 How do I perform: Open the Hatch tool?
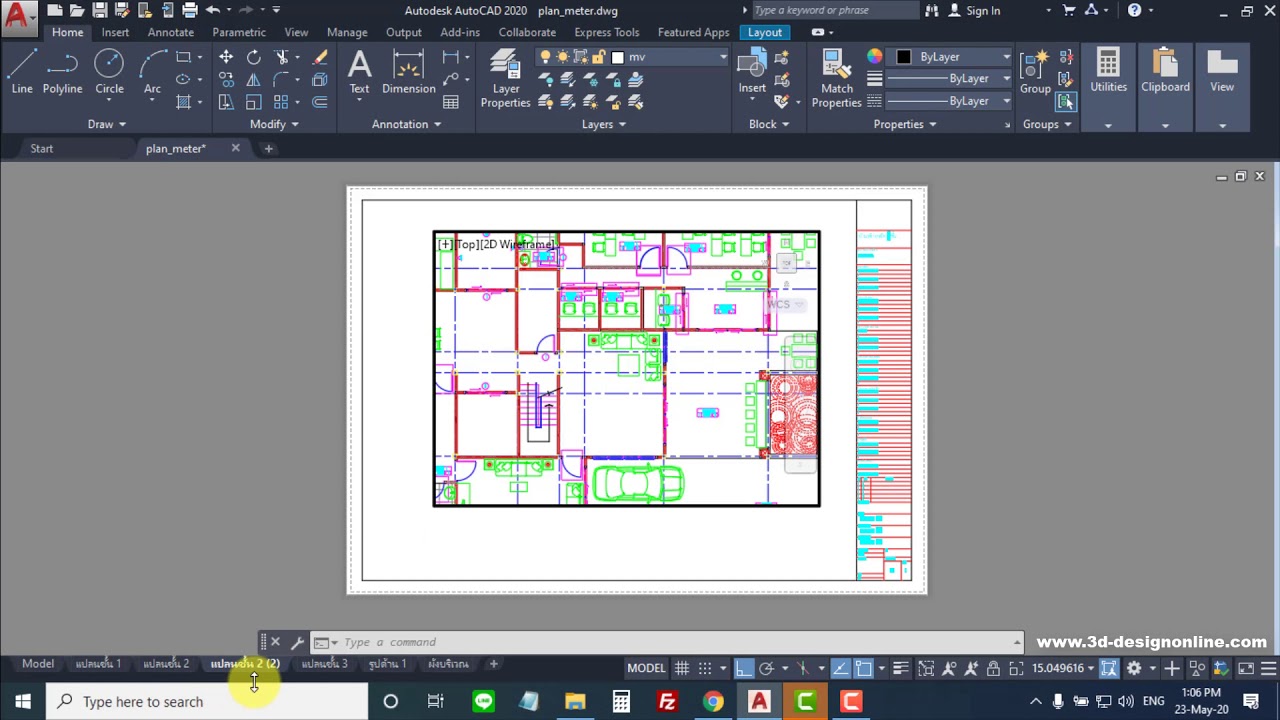(184, 102)
